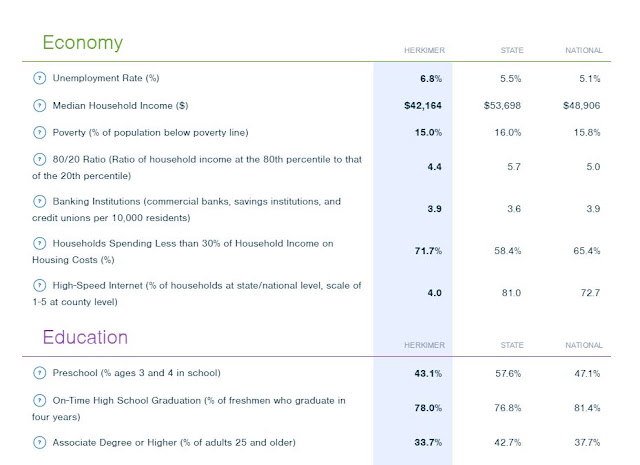Viewport: 640px width, 465px height.
Task: Open info icon for Median Household Income
Action: [x=39, y=106]
